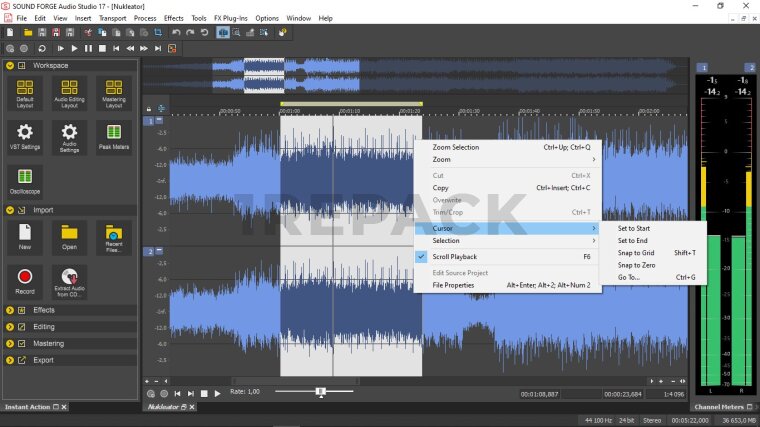760x427 pixels.
Task: Open the Peak Meters tool
Action: 113,137
